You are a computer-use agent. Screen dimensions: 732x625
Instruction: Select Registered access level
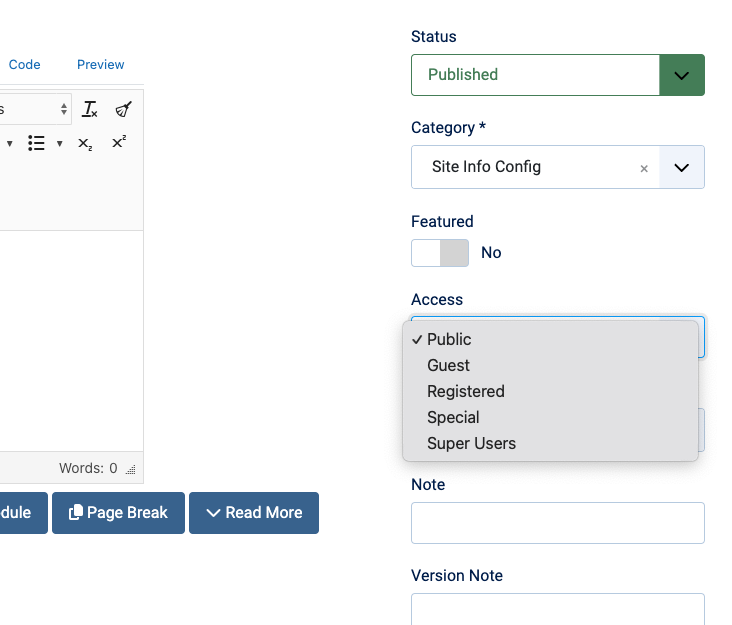465,391
